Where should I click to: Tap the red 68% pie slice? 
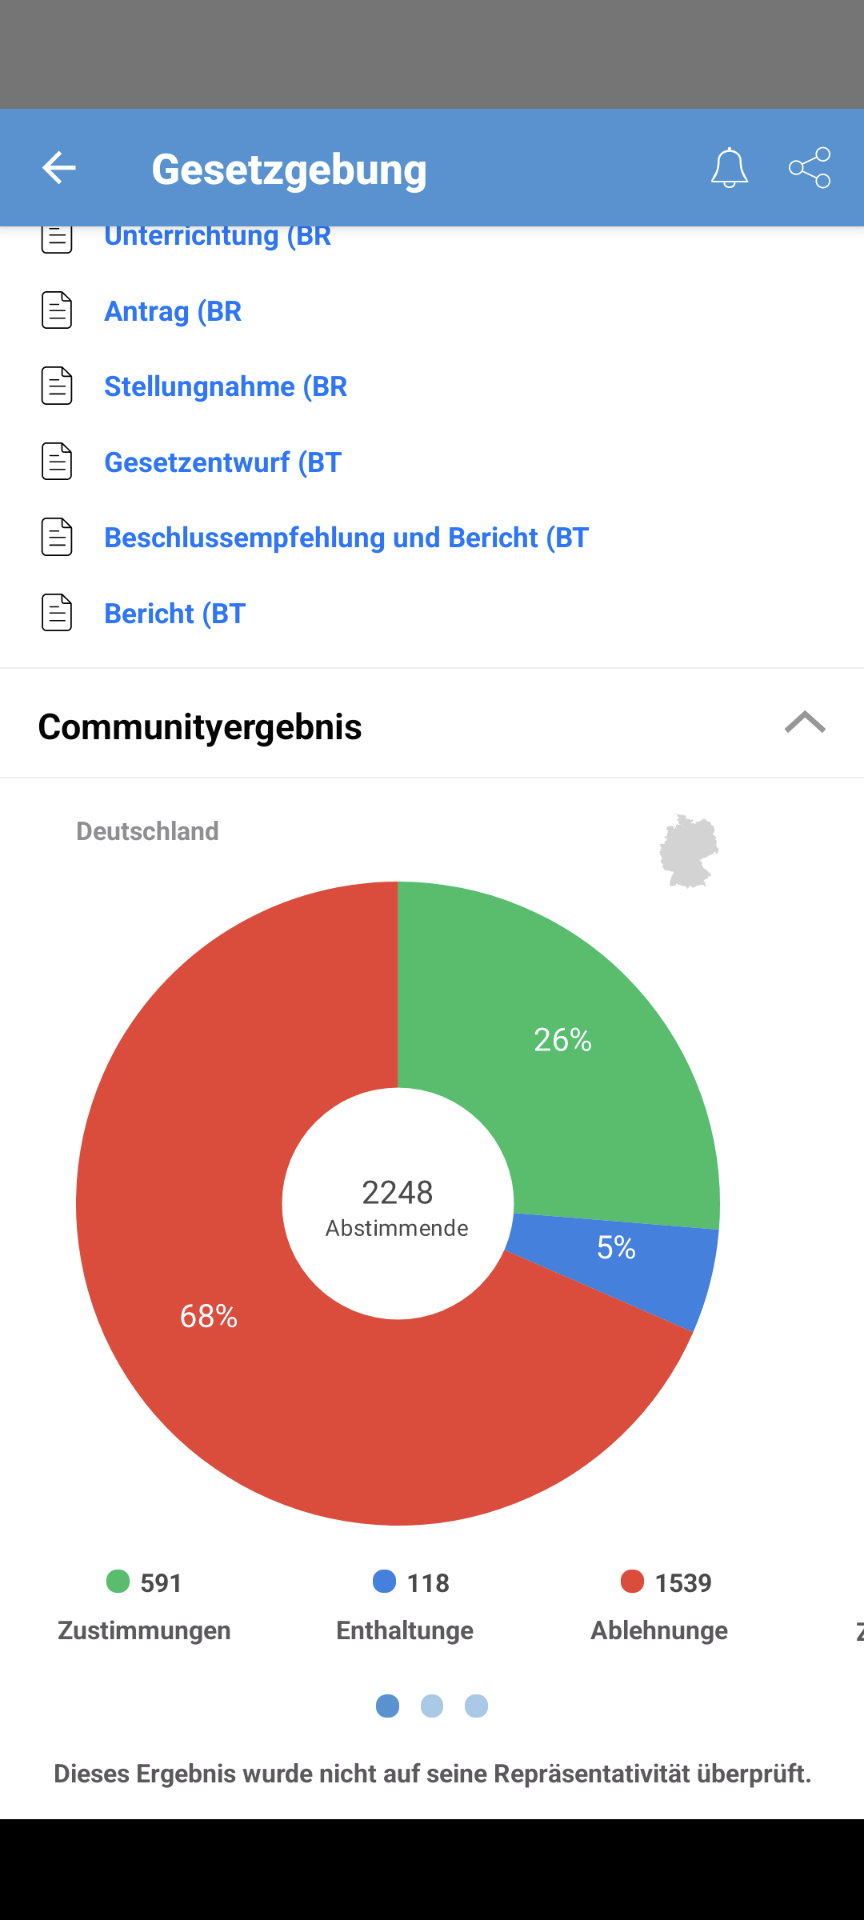point(208,1315)
